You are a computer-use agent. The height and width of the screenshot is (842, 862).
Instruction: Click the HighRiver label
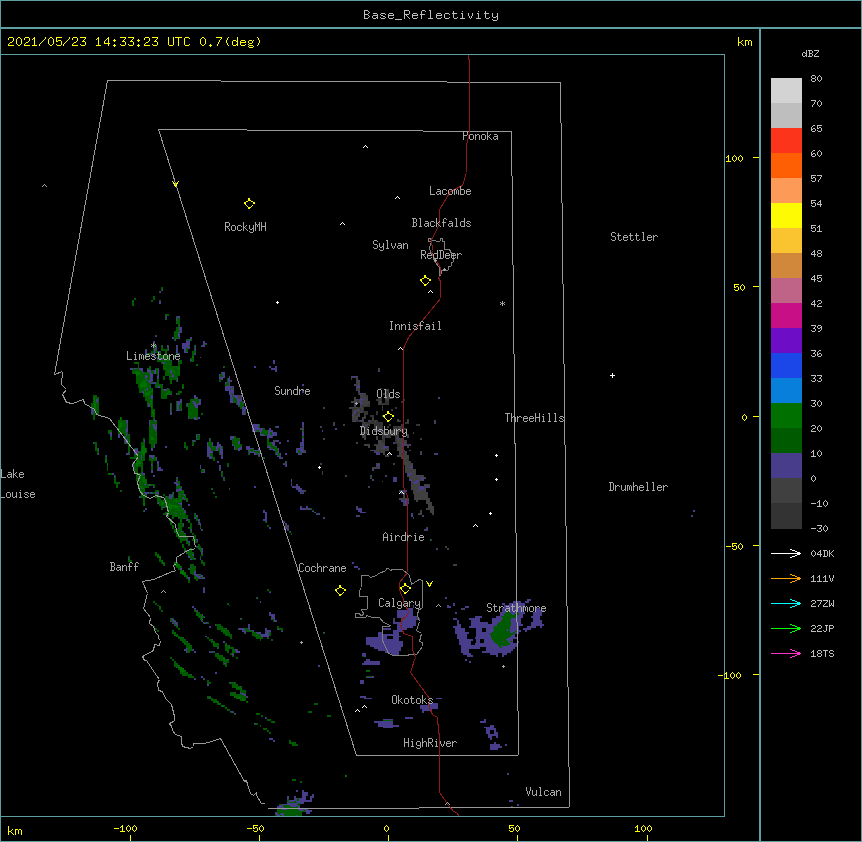click(430, 743)
